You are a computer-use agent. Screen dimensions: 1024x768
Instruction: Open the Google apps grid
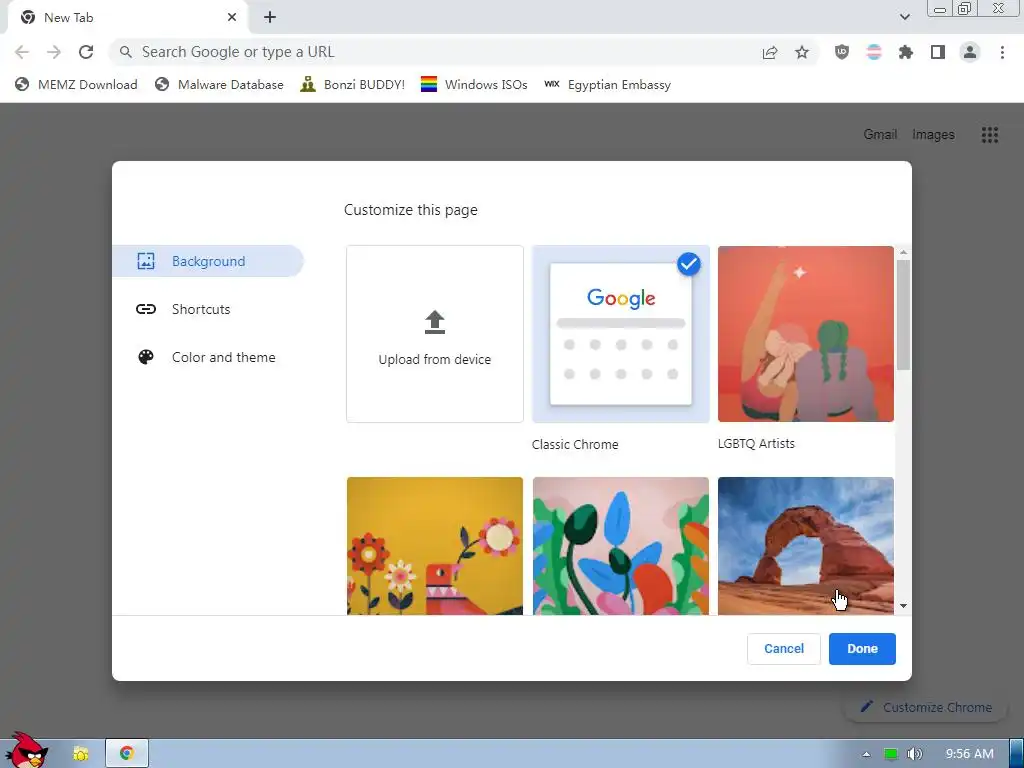coord(989,135)
